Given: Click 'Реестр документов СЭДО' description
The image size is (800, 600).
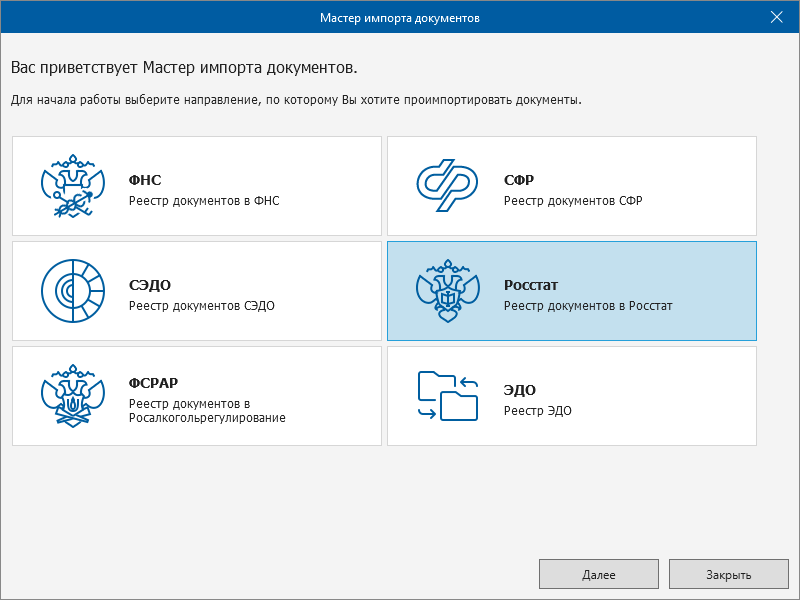Looking at the screenshot, I should pyautogui.click(x=201, y=306).
